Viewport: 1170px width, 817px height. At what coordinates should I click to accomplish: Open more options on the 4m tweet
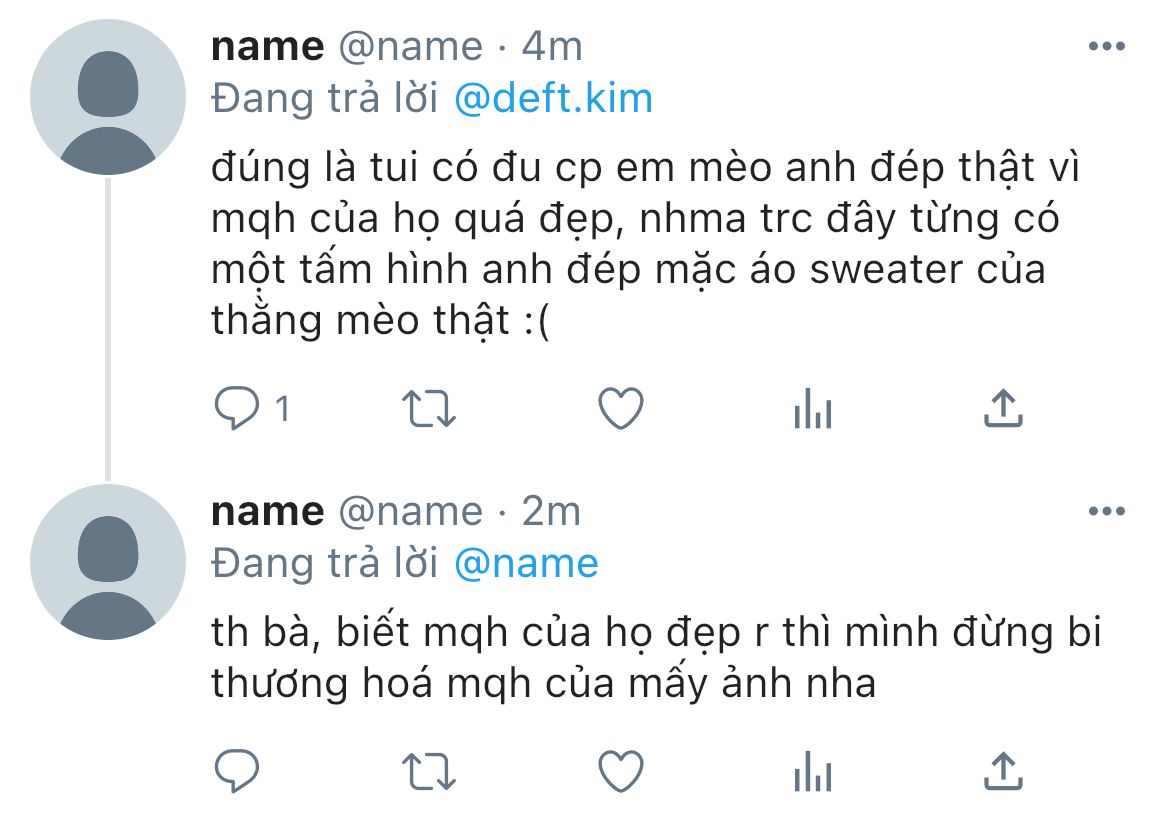pyautogui.click(x=1107, y=46)
